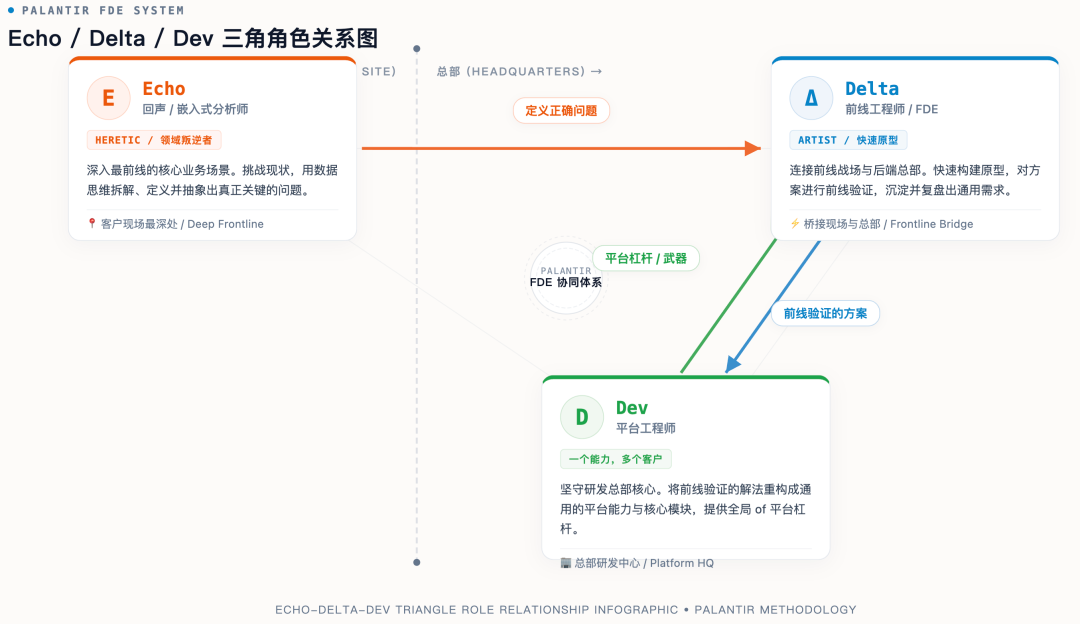The width and height of the screenshot is (1080, 624).
Task: Click the Dev card title
Action: click(632, 408)
